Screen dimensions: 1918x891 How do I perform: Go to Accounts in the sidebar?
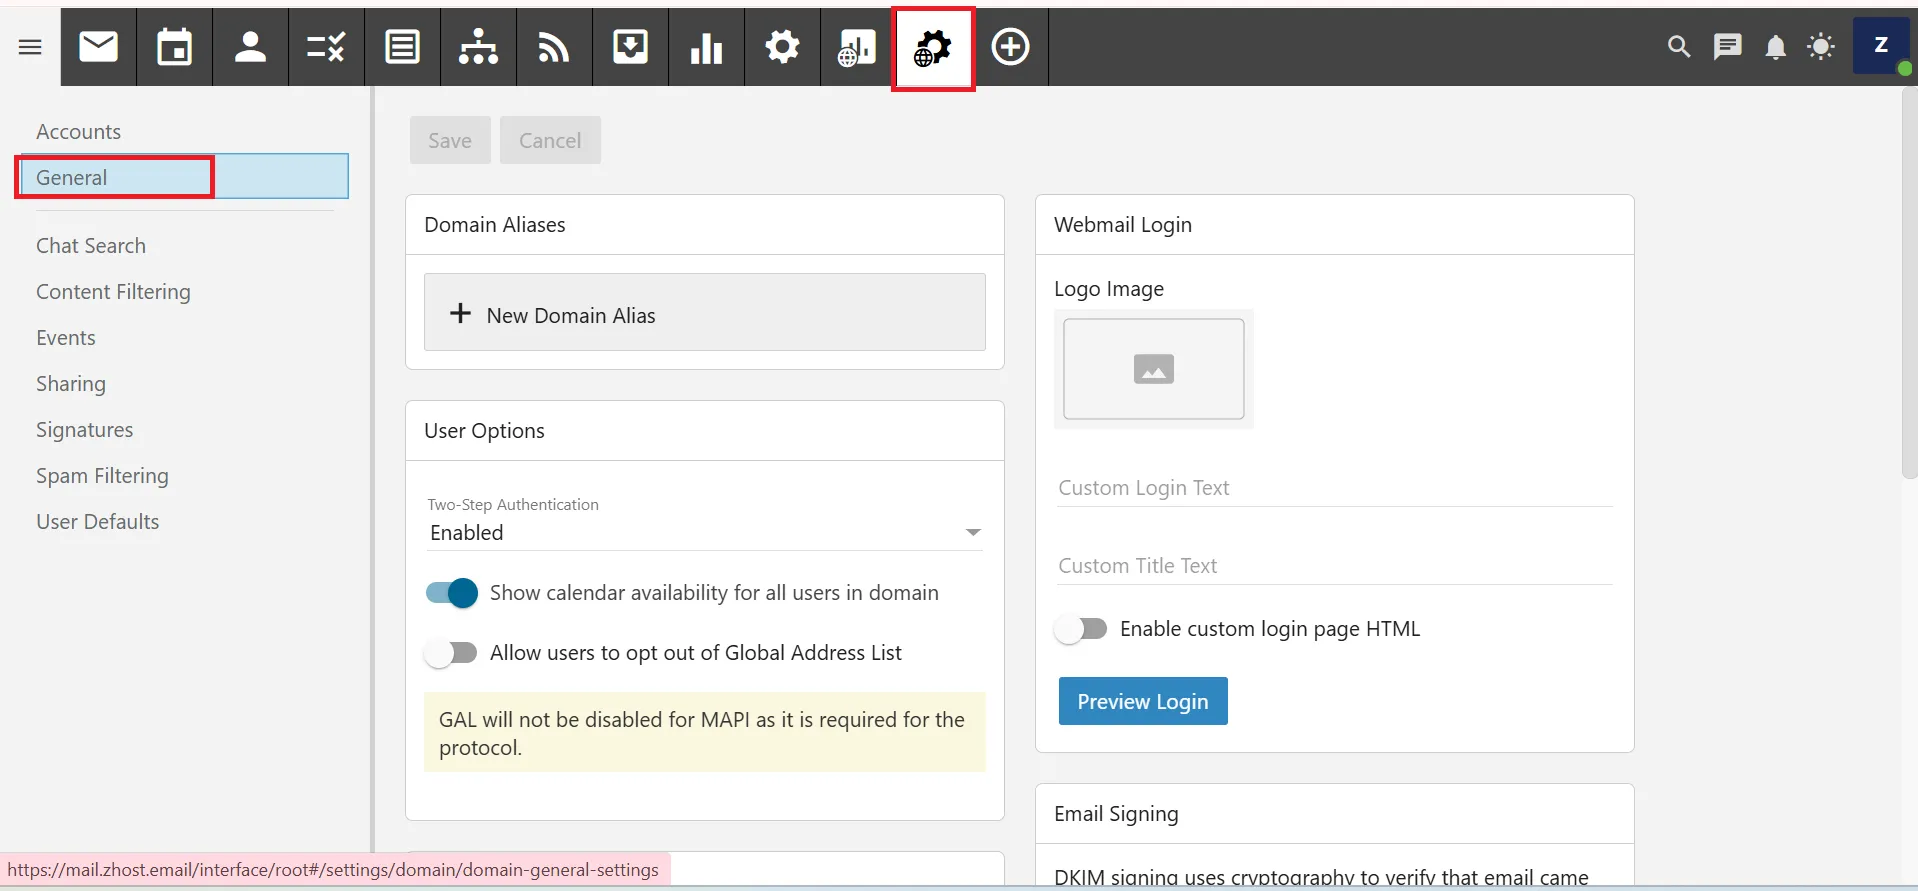click(78, 132)
